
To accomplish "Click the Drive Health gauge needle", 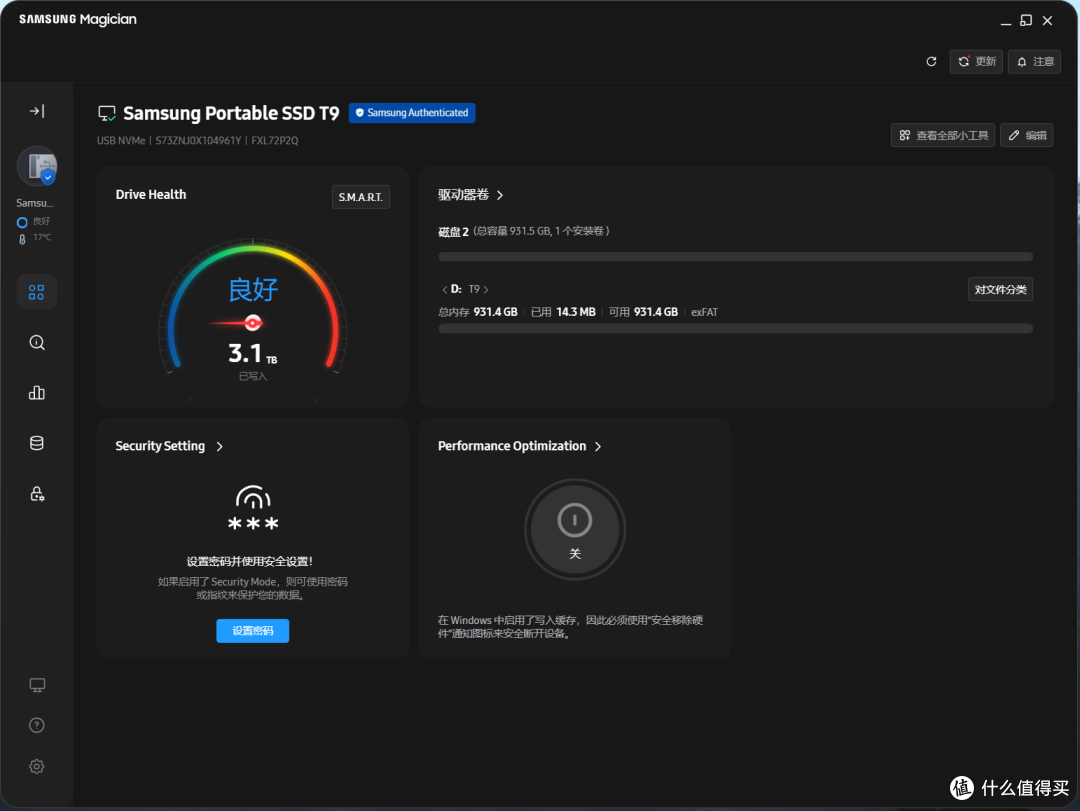I will 236,322.
